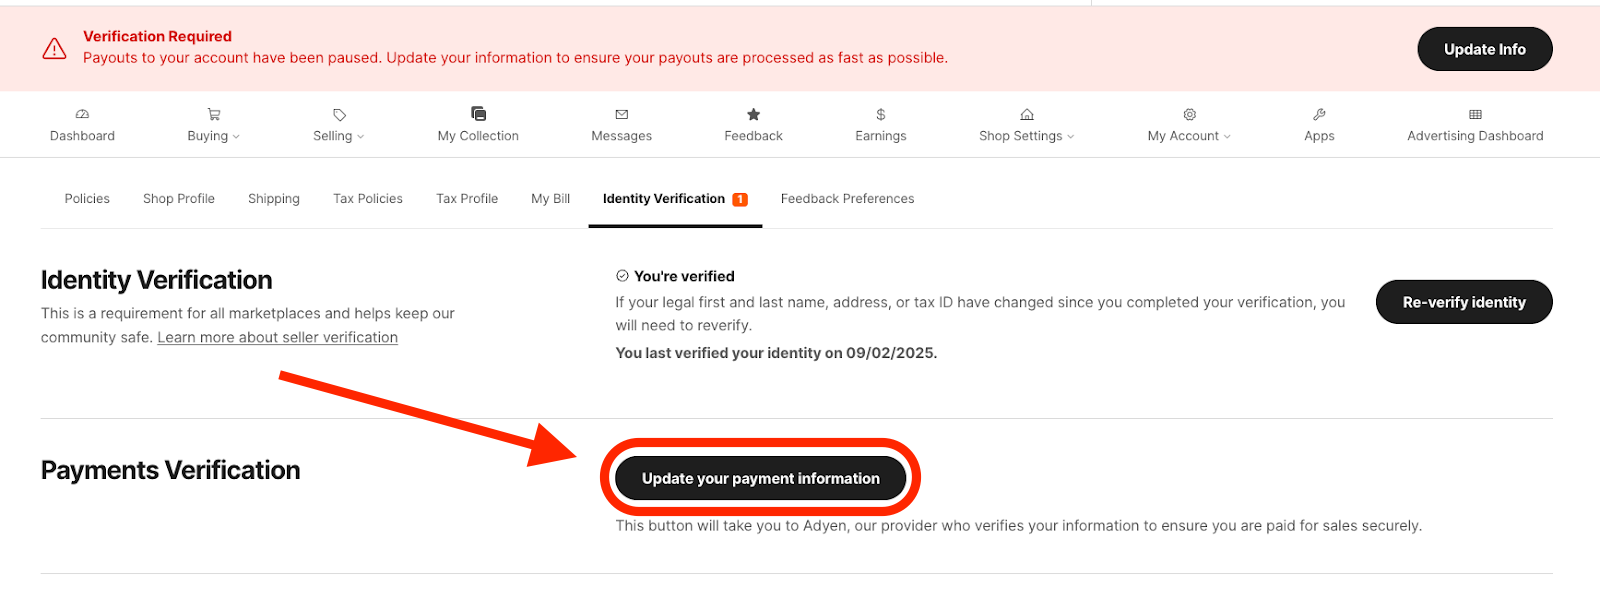Click the Feedback star icon

coord(753,114)
